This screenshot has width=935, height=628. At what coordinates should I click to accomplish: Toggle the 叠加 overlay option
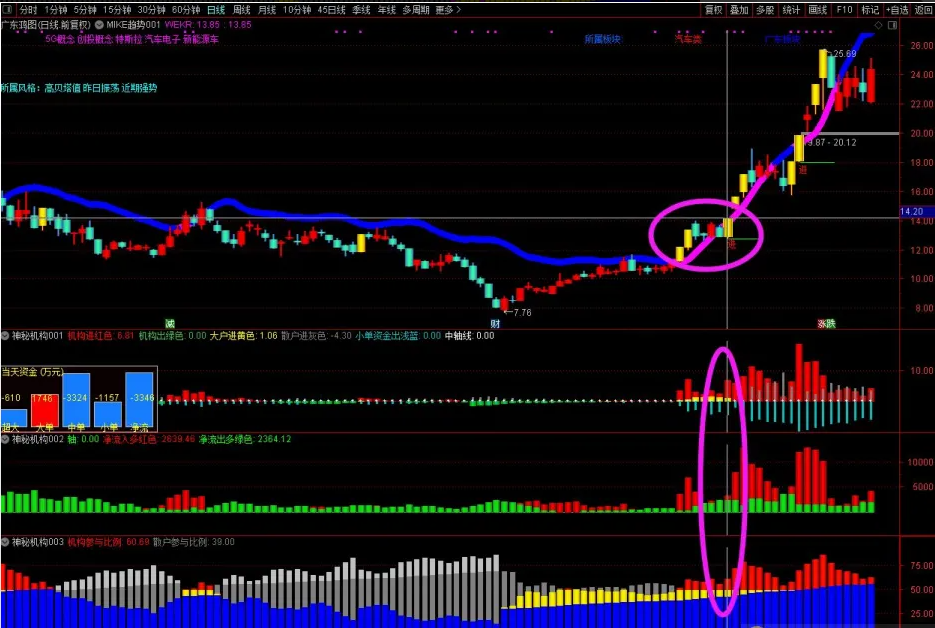click(x=738, y=9)
